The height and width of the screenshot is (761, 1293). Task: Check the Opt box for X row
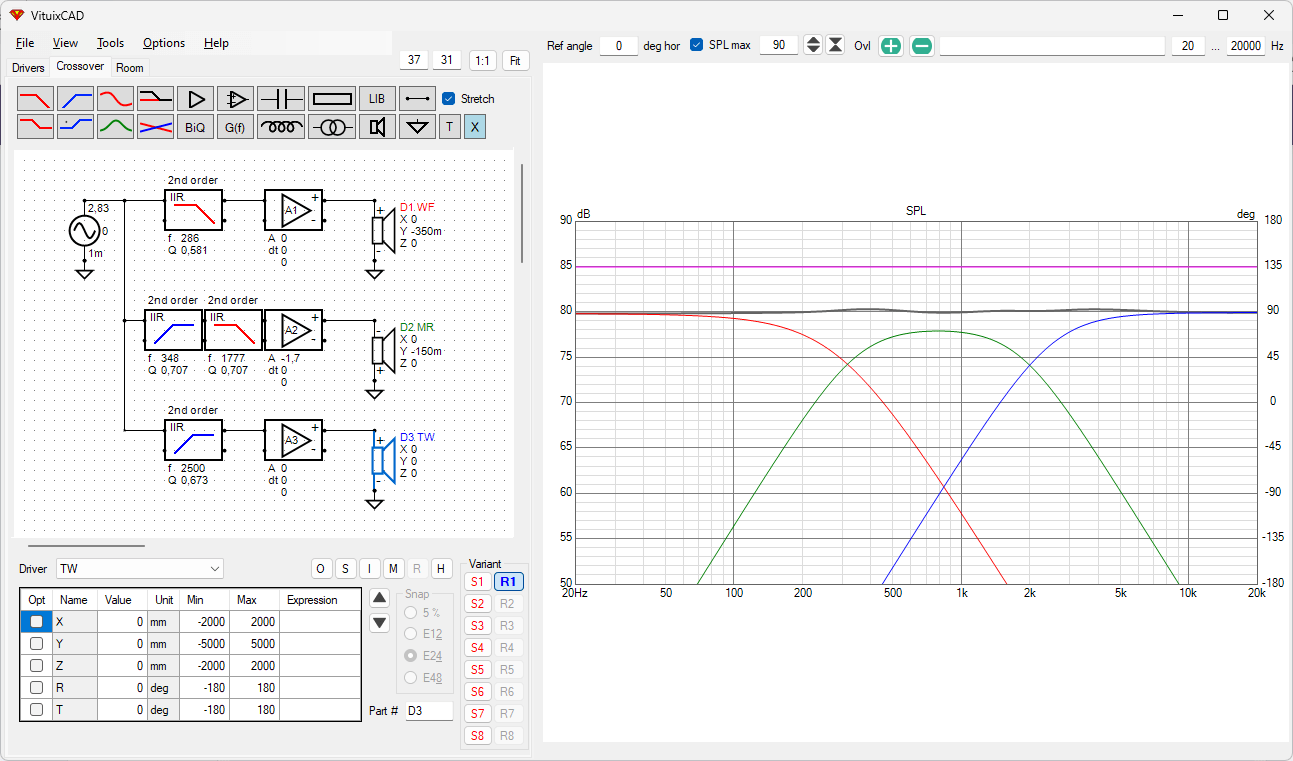pyautogui.click(x=36, y=622)
